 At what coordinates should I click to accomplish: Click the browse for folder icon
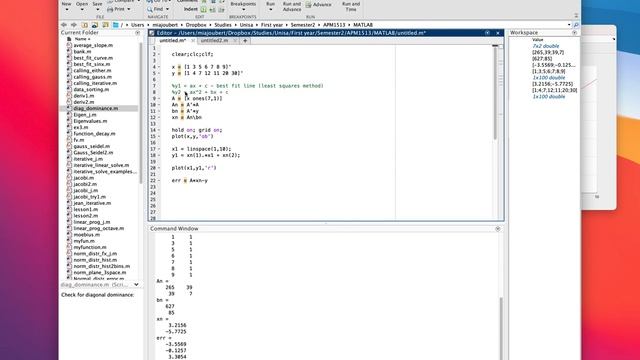(x=95, y=25)
